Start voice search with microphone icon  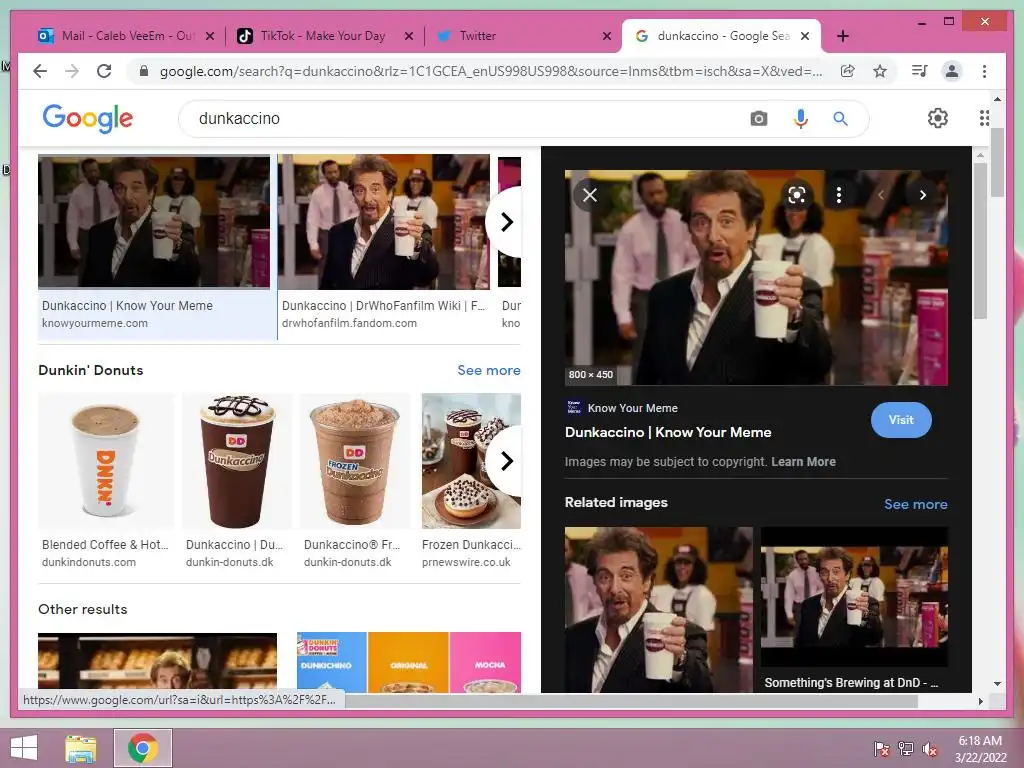(x=801, y=119)
